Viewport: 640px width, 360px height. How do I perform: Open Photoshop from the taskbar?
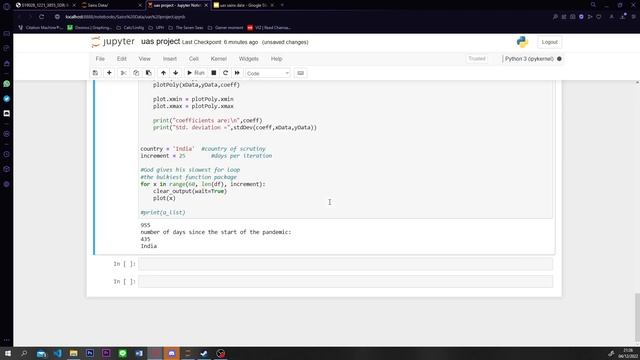90,353
